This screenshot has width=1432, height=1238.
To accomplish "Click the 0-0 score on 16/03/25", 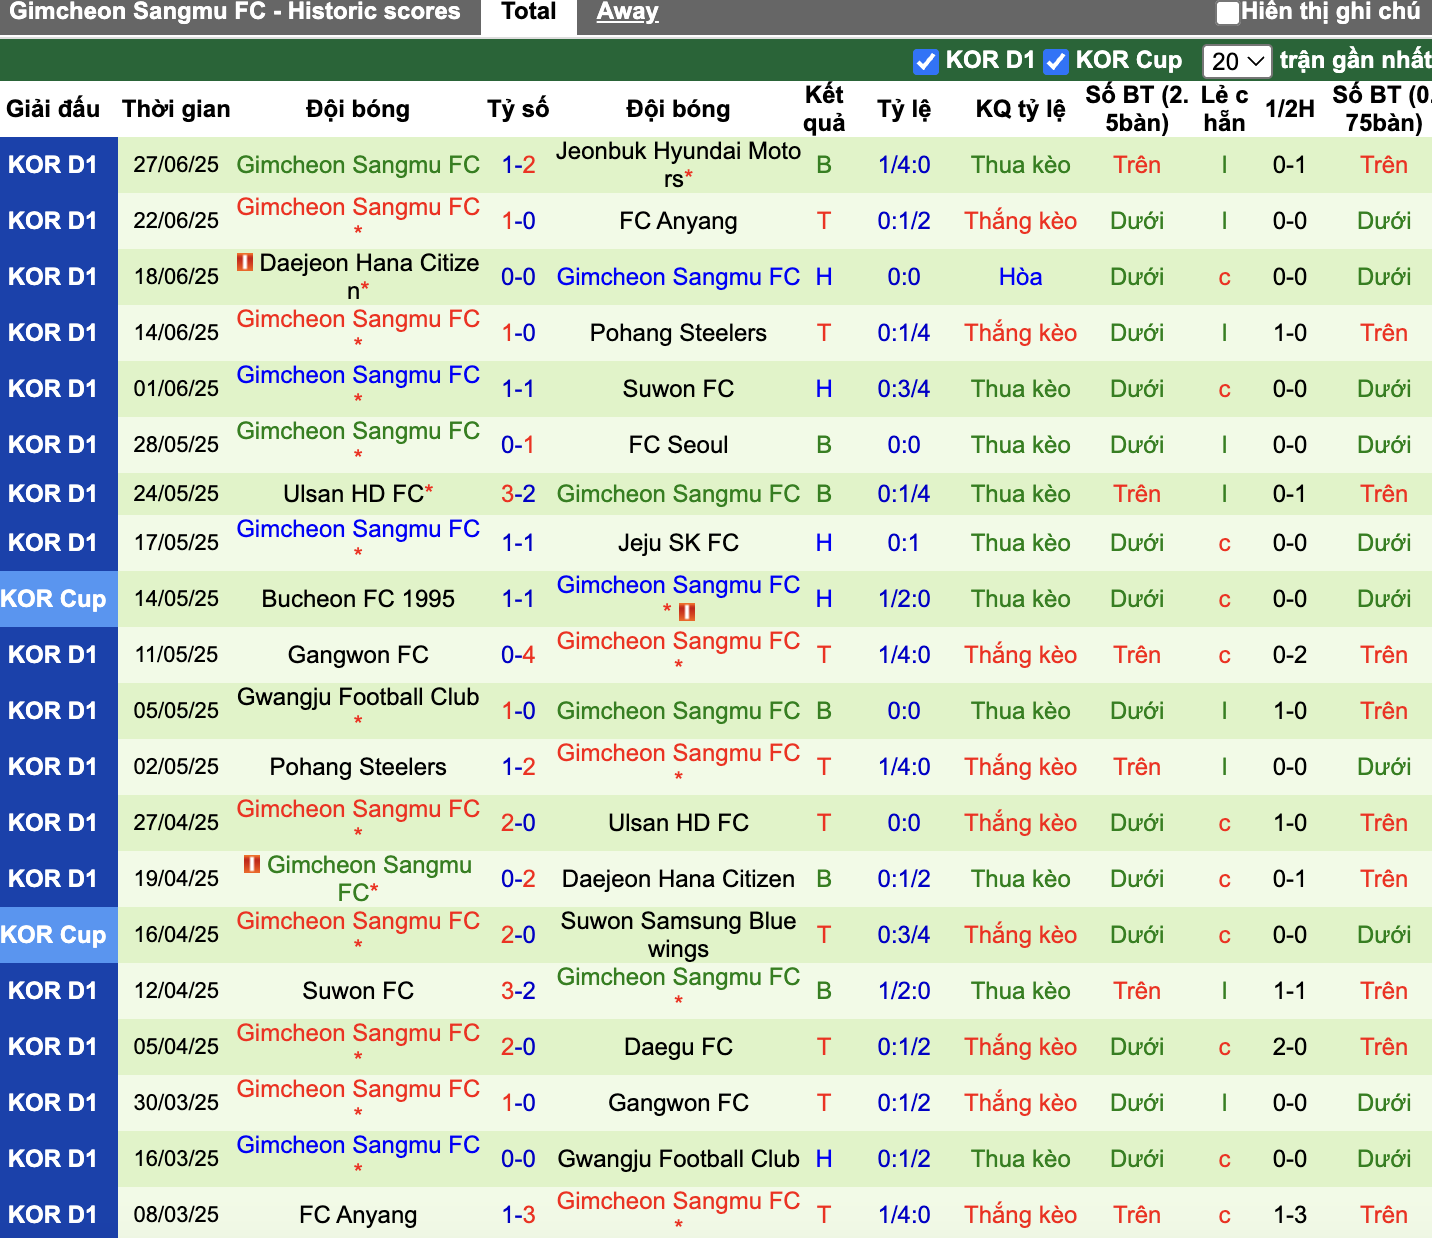I will coord(518,1159).
